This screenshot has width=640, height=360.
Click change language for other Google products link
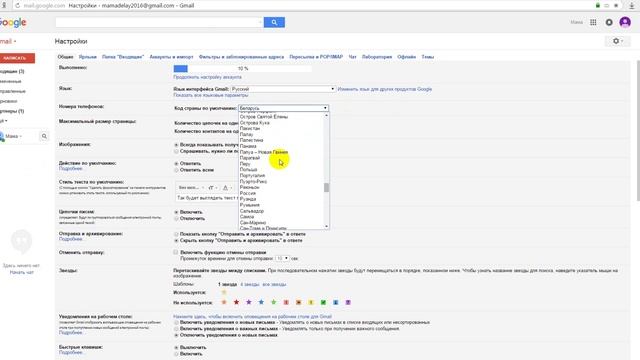[384, 89]
